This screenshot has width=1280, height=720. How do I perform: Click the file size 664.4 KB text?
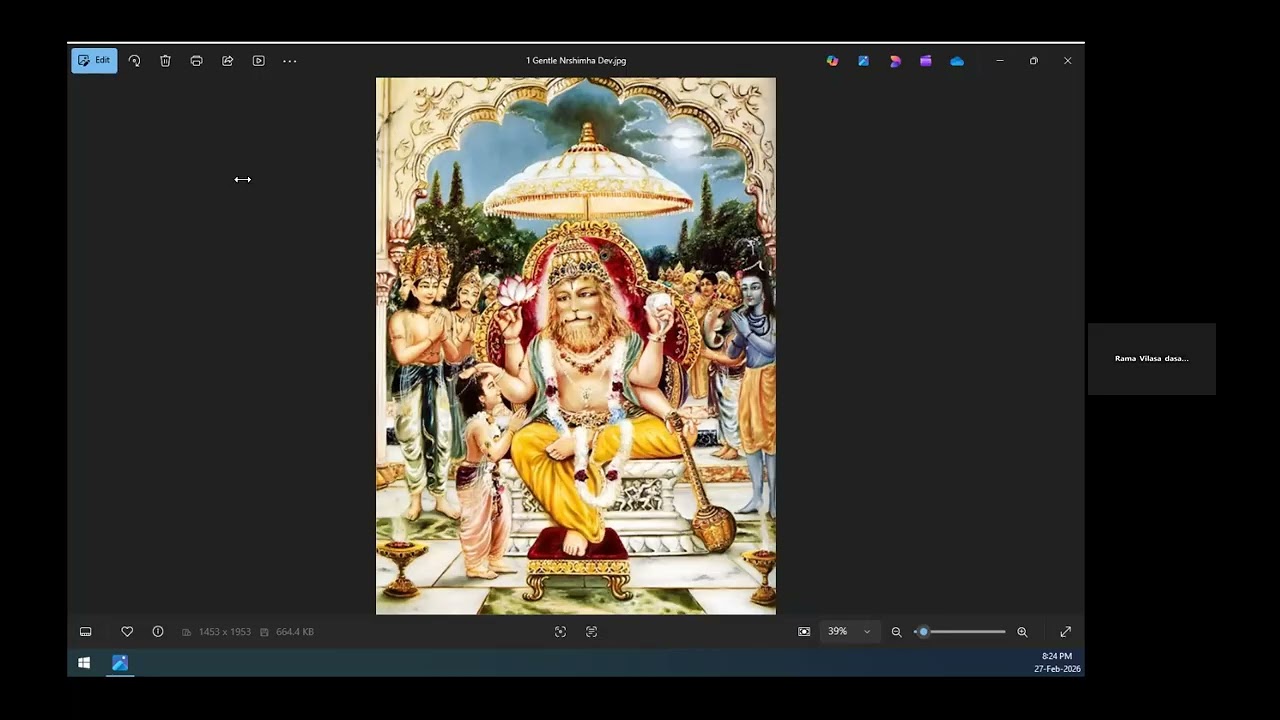(x=295, y=632)
